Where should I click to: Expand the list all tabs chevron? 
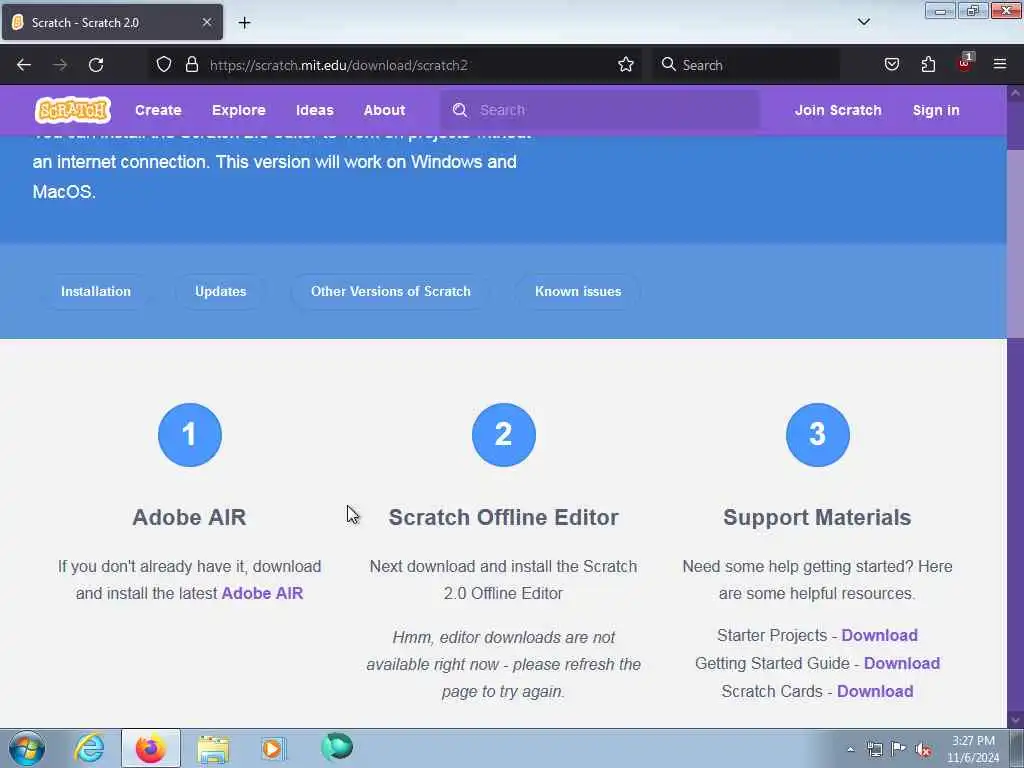(863, 22)
